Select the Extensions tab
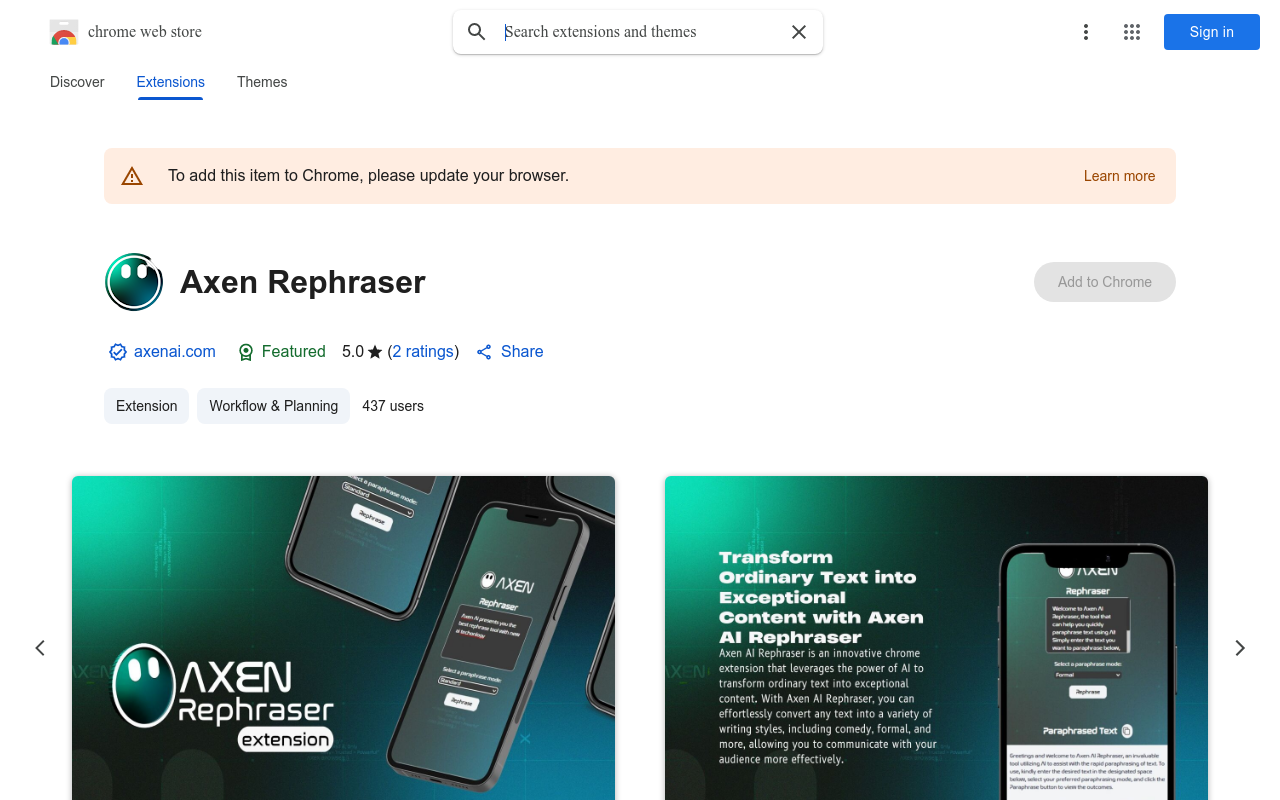This screenshot has width=1280, height=800. (171, 82)
